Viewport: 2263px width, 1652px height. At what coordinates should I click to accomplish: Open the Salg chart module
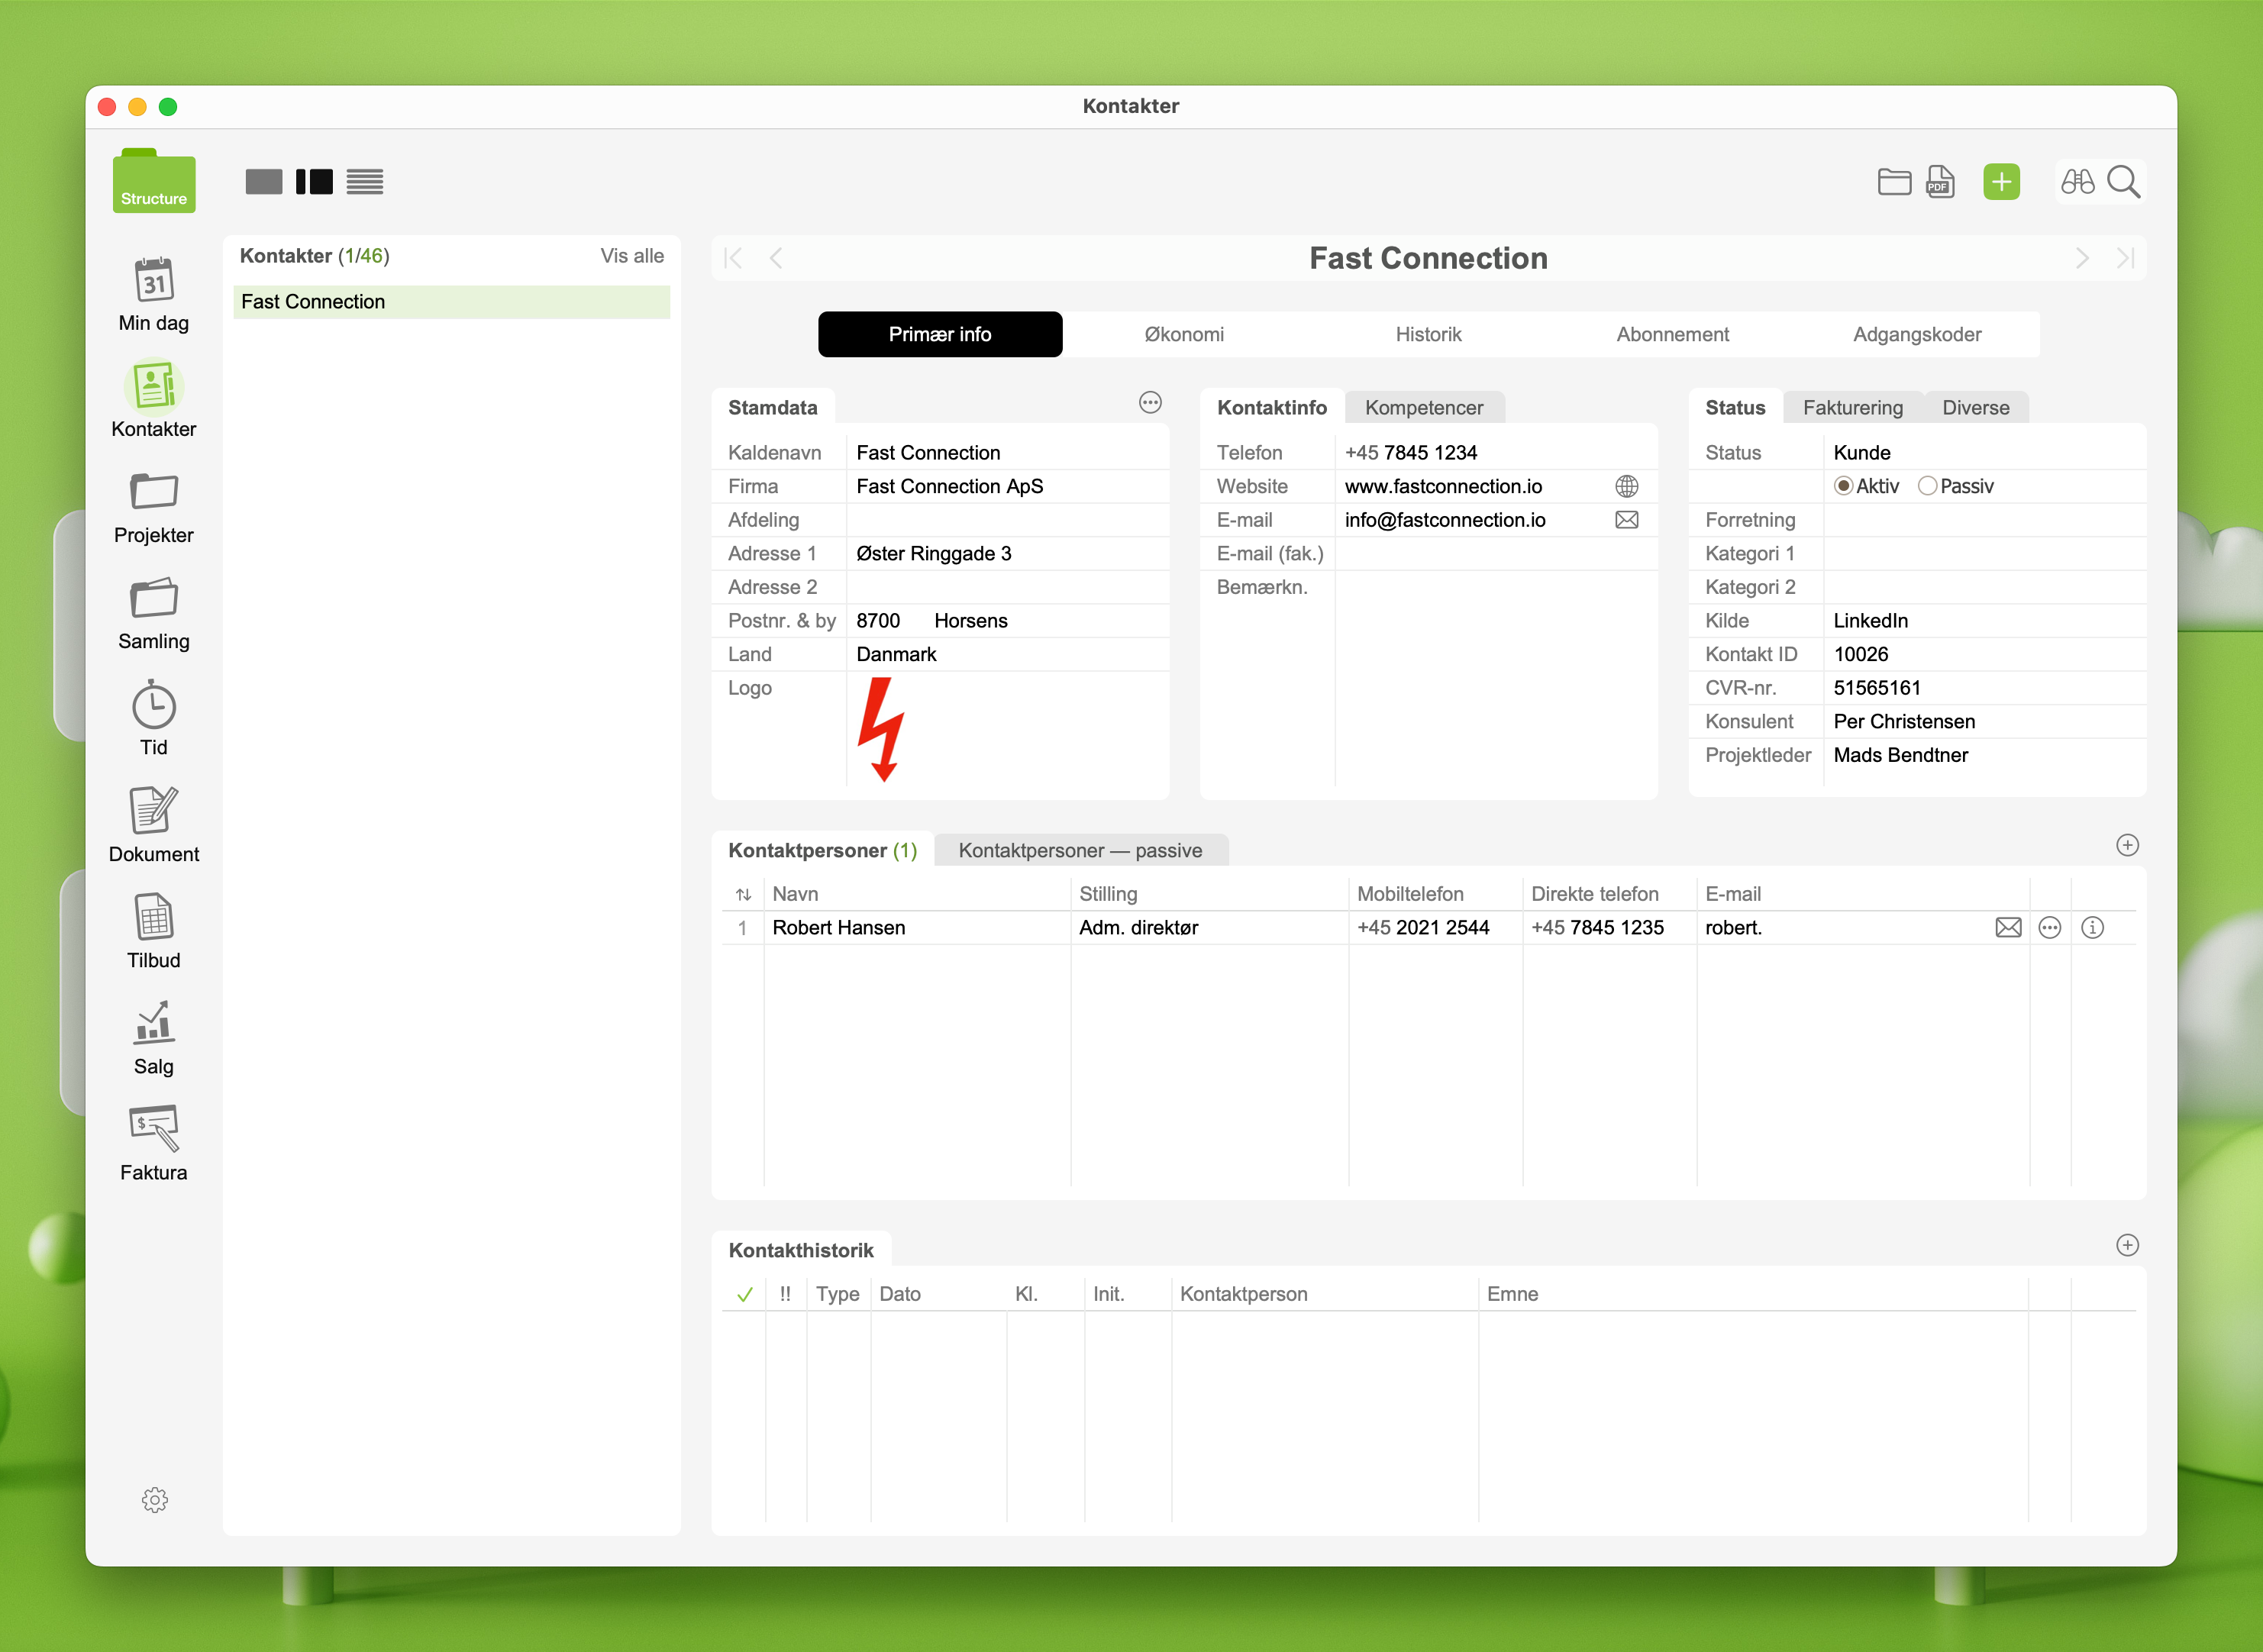pos(154,1025)
